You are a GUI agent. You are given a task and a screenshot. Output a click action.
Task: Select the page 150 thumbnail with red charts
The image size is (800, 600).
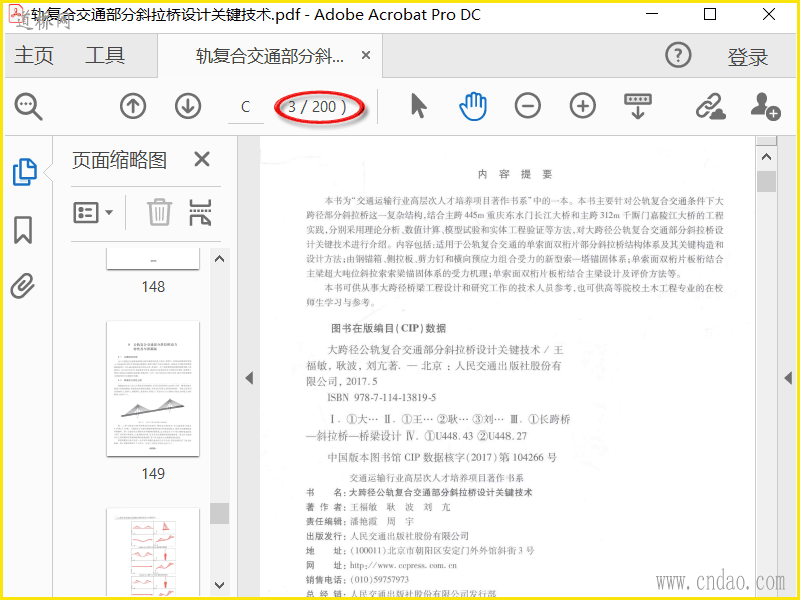[x=153, y=552]
